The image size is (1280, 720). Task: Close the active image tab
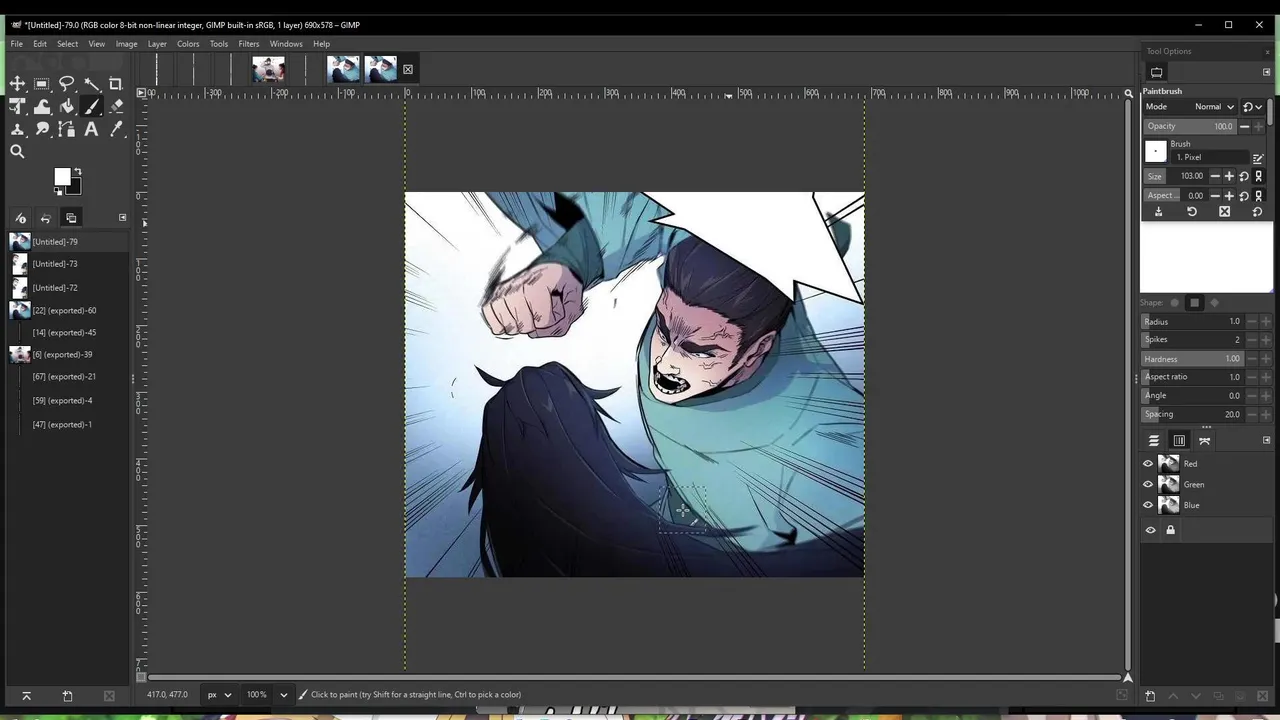(x=408, y=69)
